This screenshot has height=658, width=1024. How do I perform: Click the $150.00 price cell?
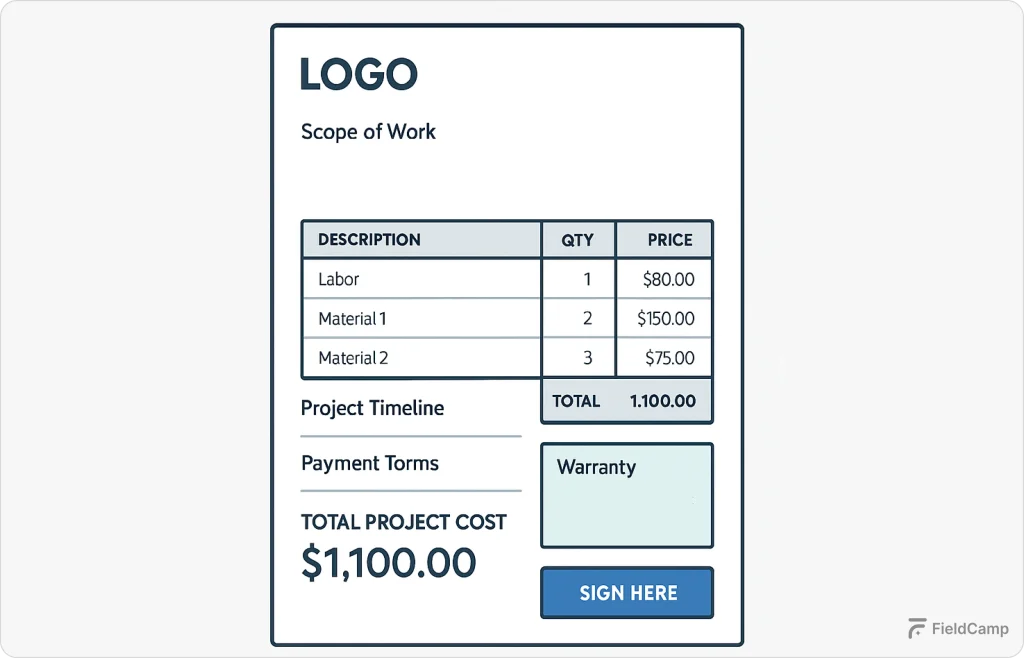tap(664, 319)
